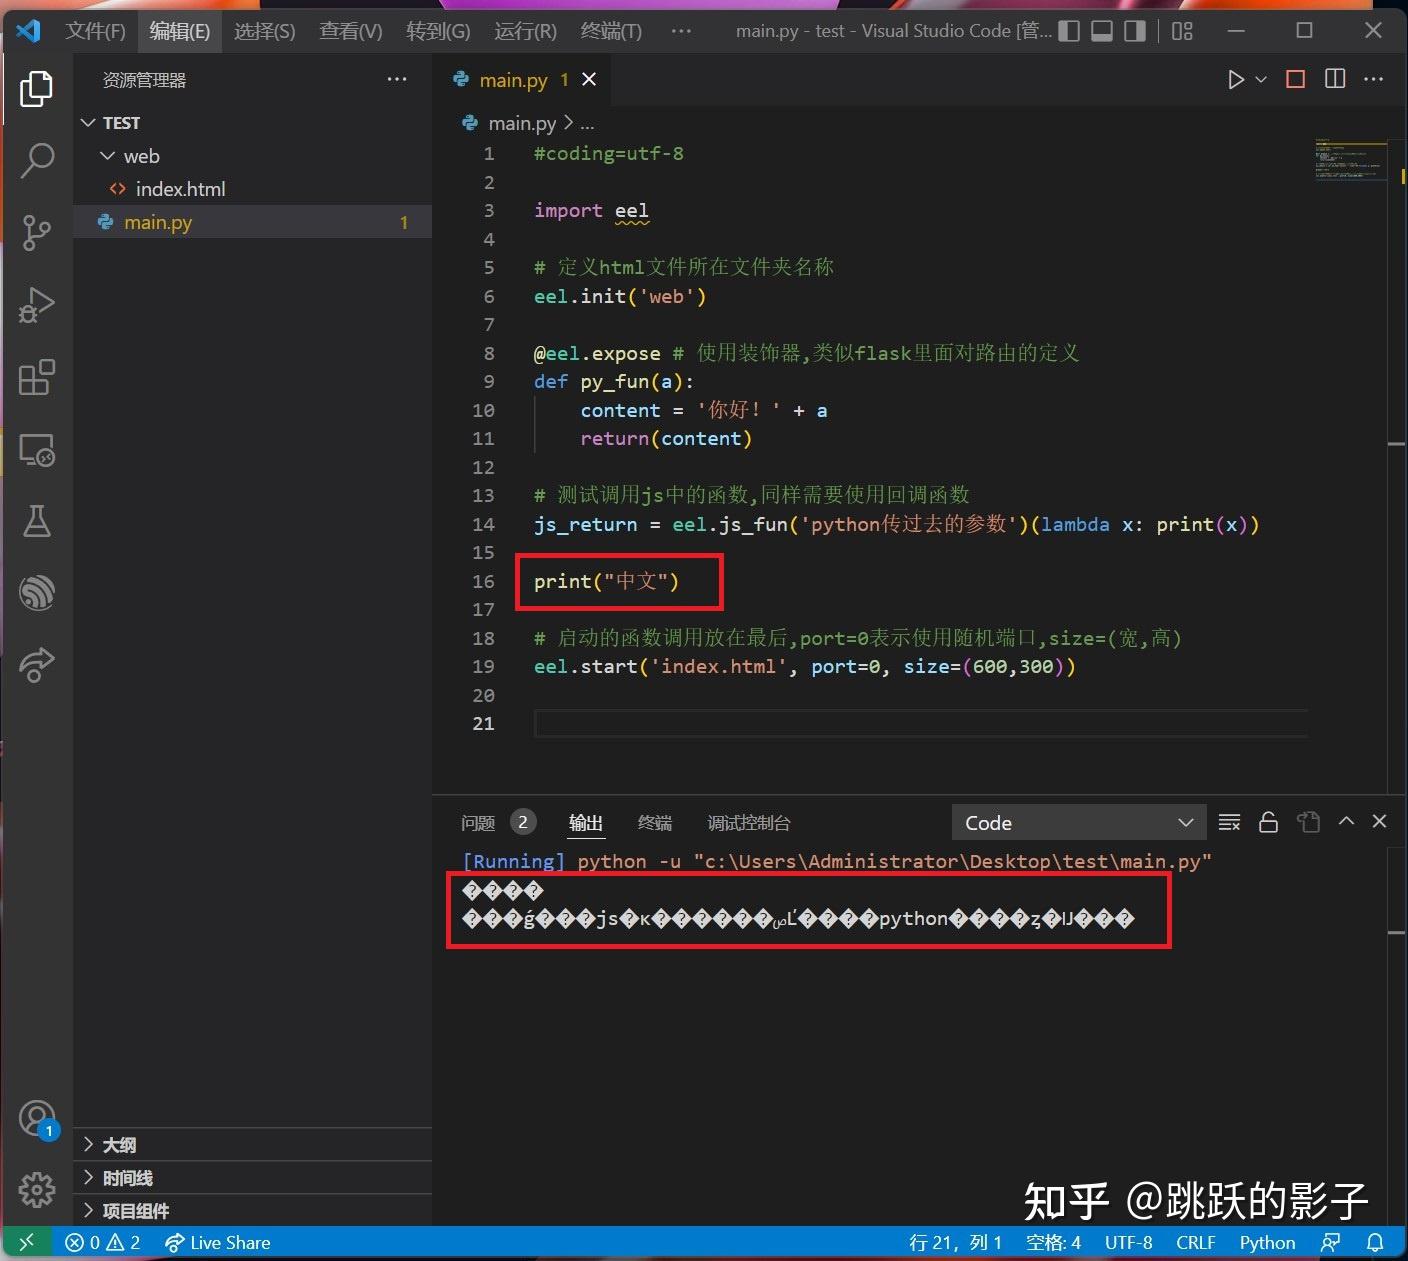
Task: Open the 查看(V) menu
Action: pos(351,31)
